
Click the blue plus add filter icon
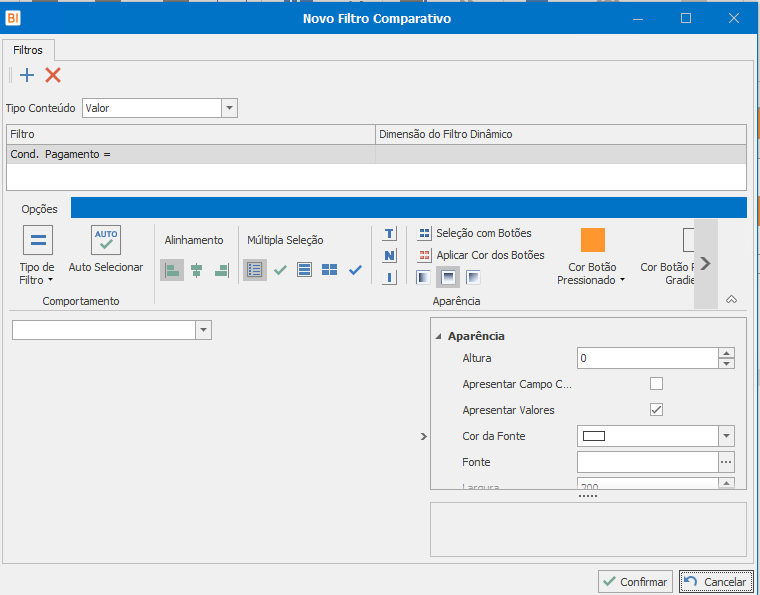pyautogui.click(x=27, y=75)
